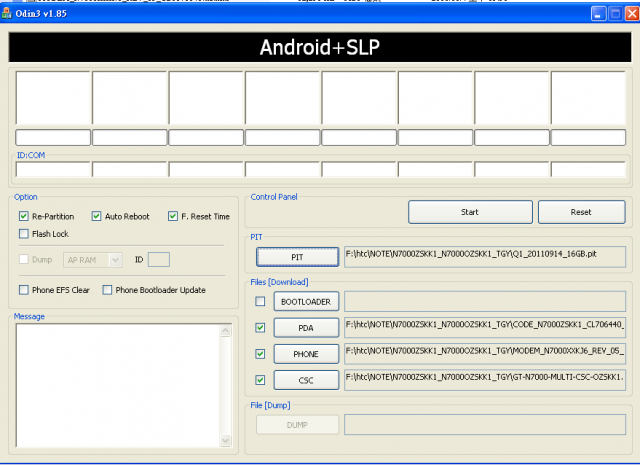The width and height of the screenshot is (640, 465).
Task: Uncheck the Re-Partition checkbox
Action: (x=24, y=216)
